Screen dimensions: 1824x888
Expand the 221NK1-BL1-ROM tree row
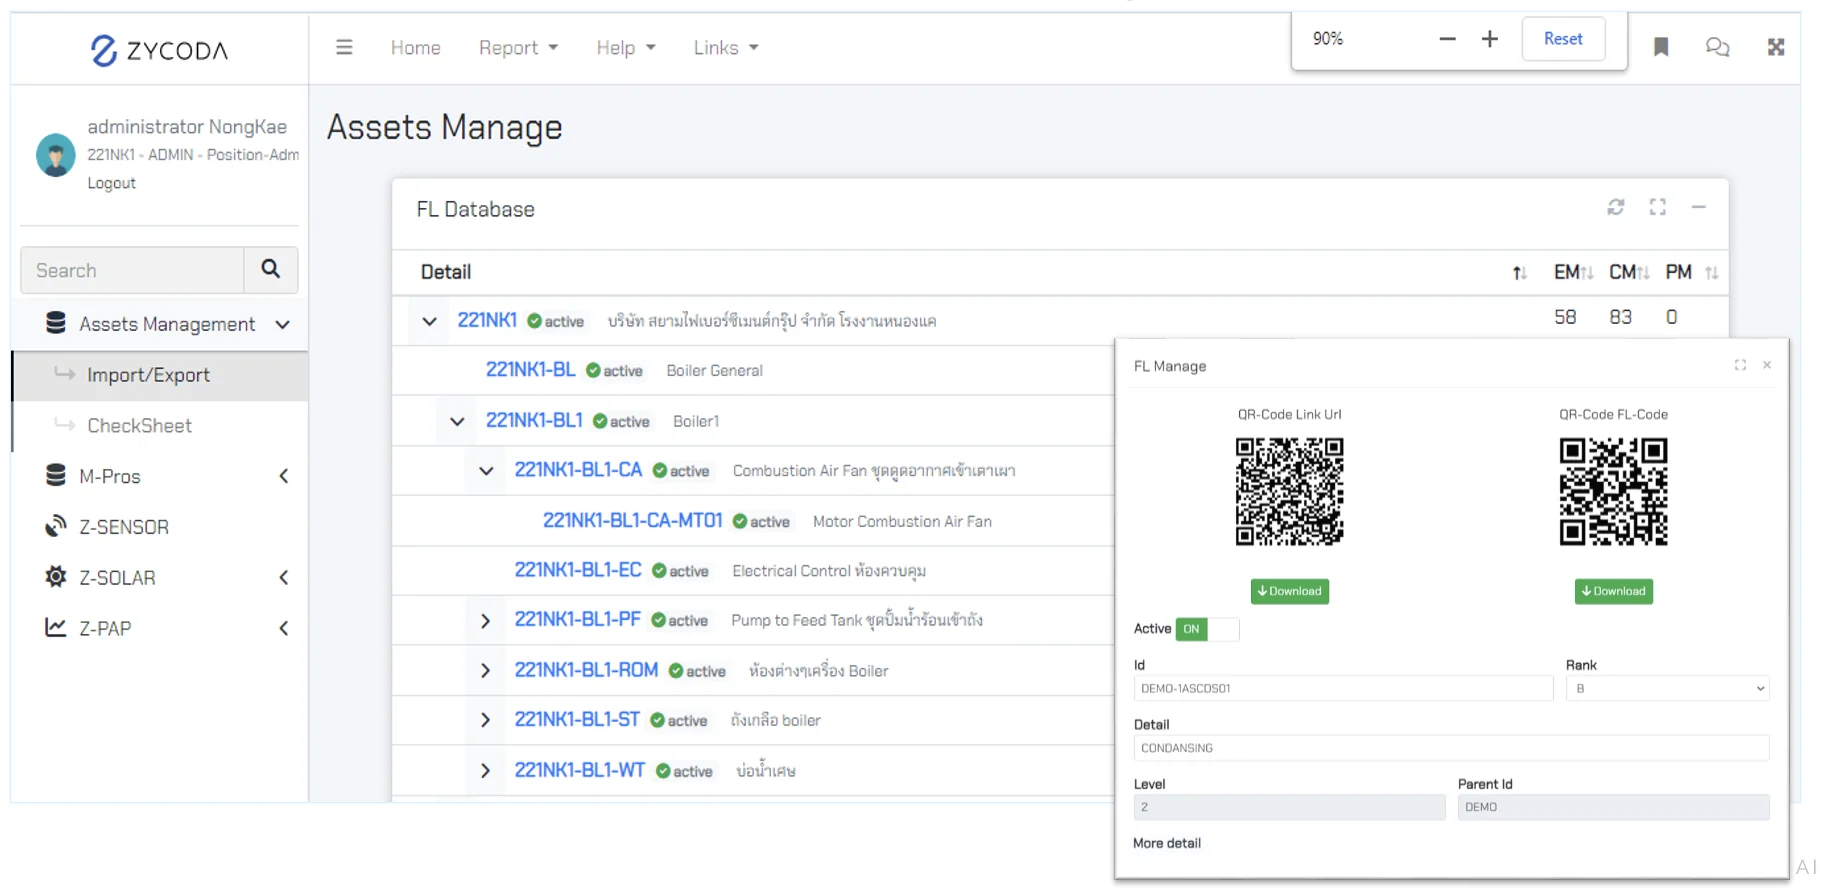click(x=485, y=670)
